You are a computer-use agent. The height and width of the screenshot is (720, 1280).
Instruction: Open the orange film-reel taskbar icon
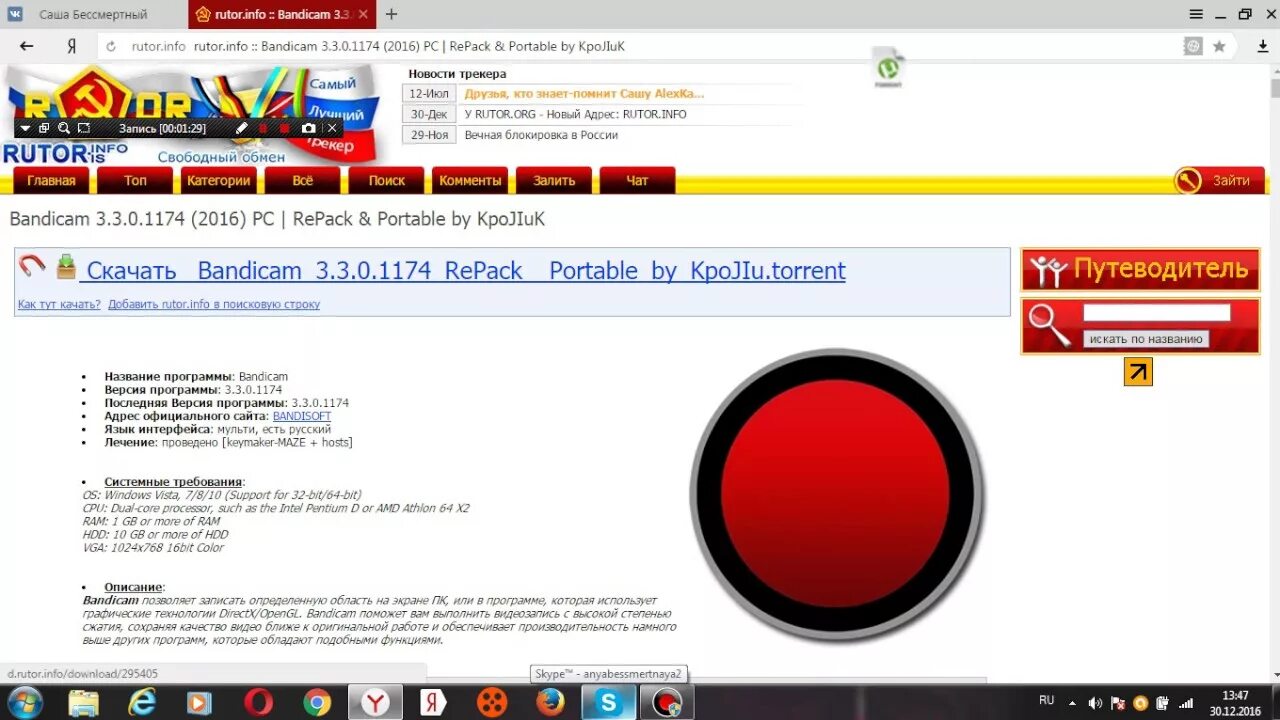click(491, 703)
